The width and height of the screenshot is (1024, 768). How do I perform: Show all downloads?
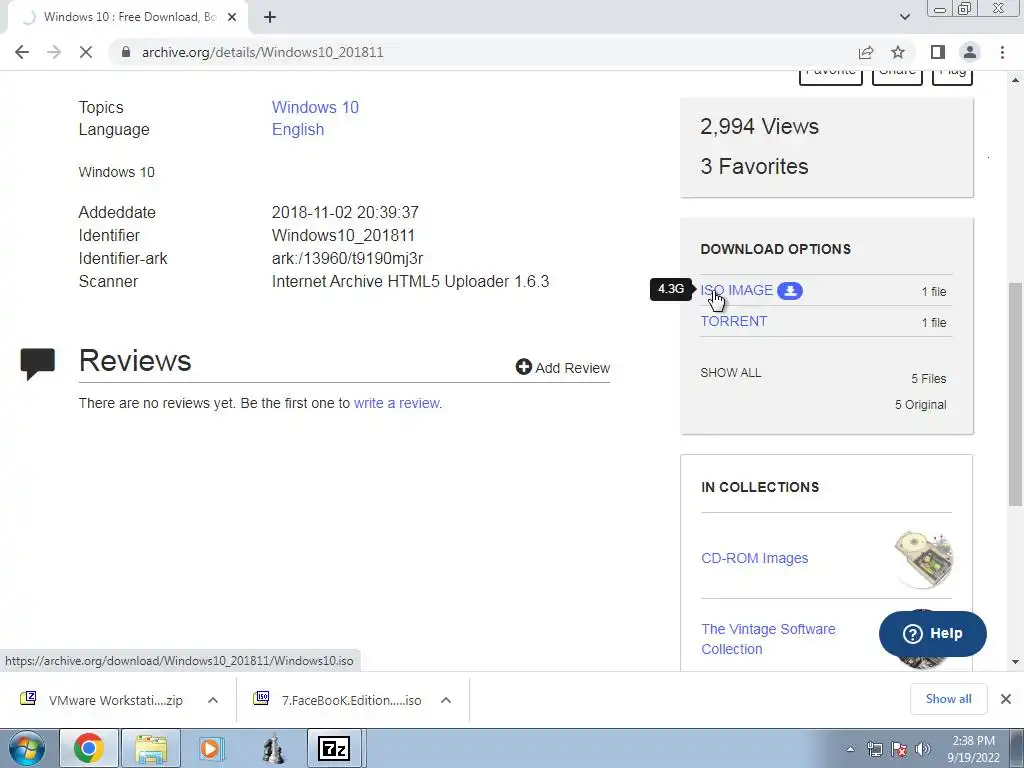(948, 699)
